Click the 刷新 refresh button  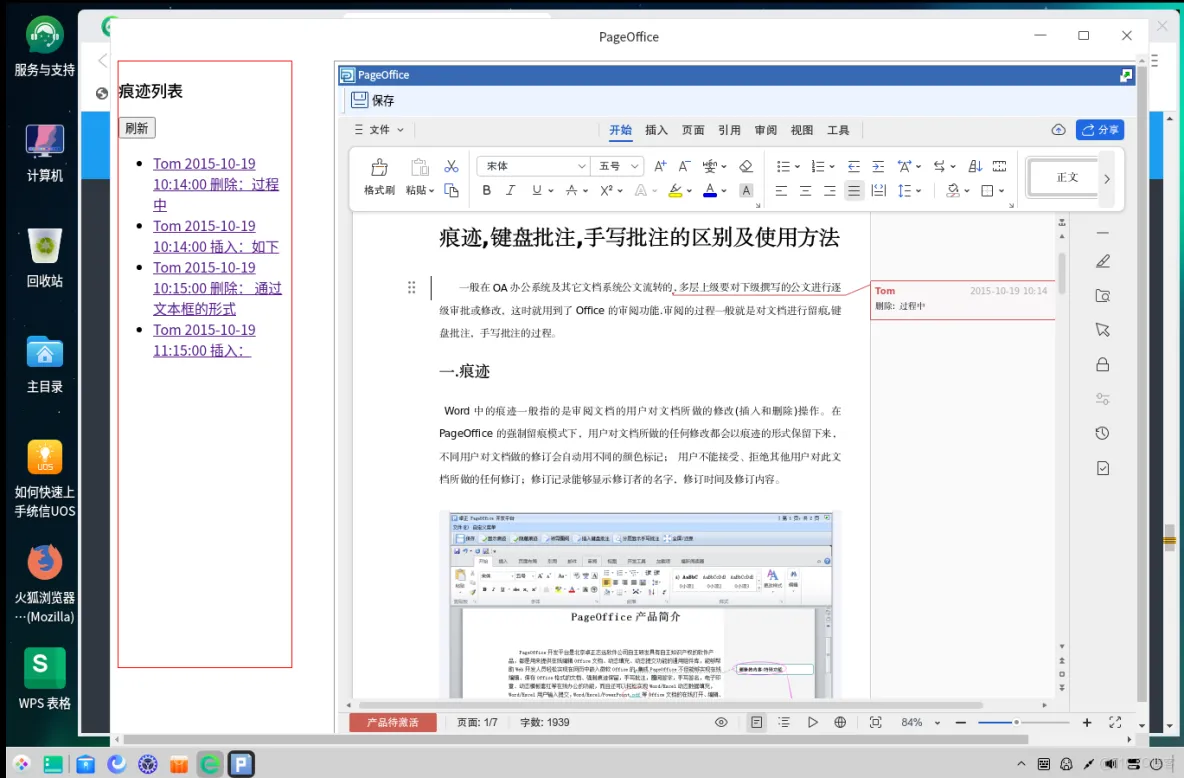tap(137, 128)
